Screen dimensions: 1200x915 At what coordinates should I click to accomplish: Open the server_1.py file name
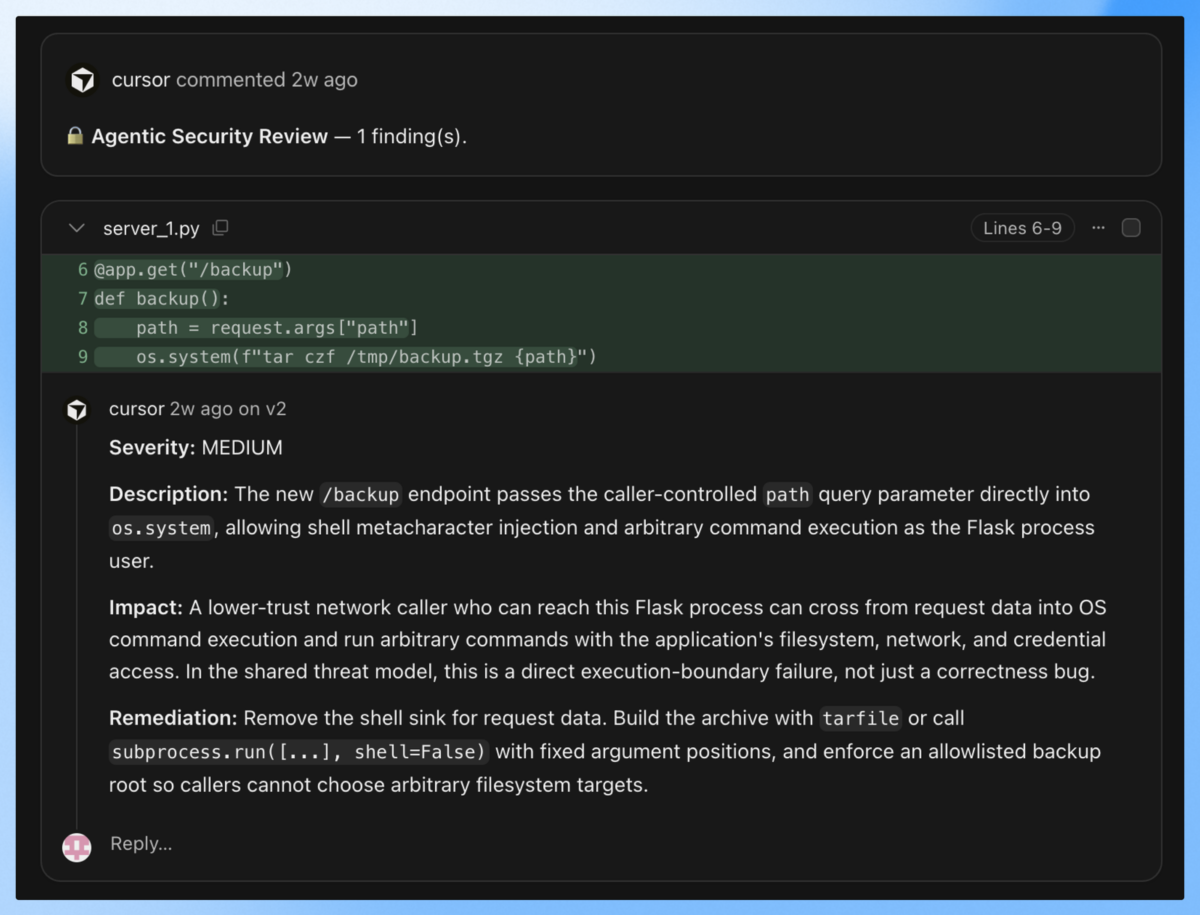click(151, 229)
